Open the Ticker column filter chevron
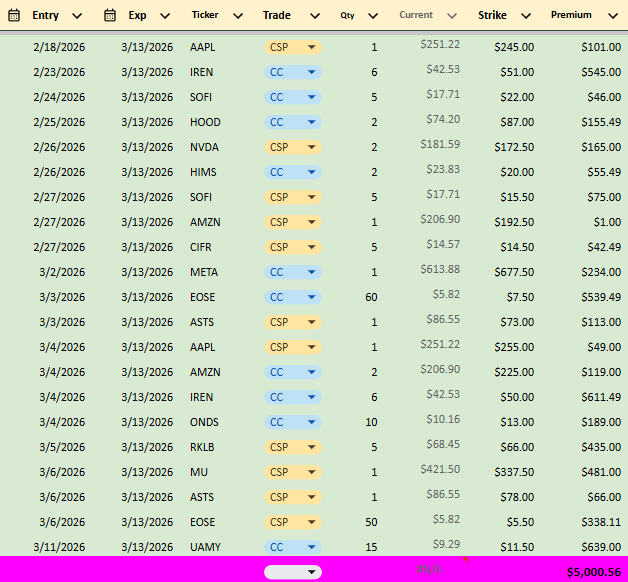The width and height of the screenshot is (628, 582). (x=238, y=16)
